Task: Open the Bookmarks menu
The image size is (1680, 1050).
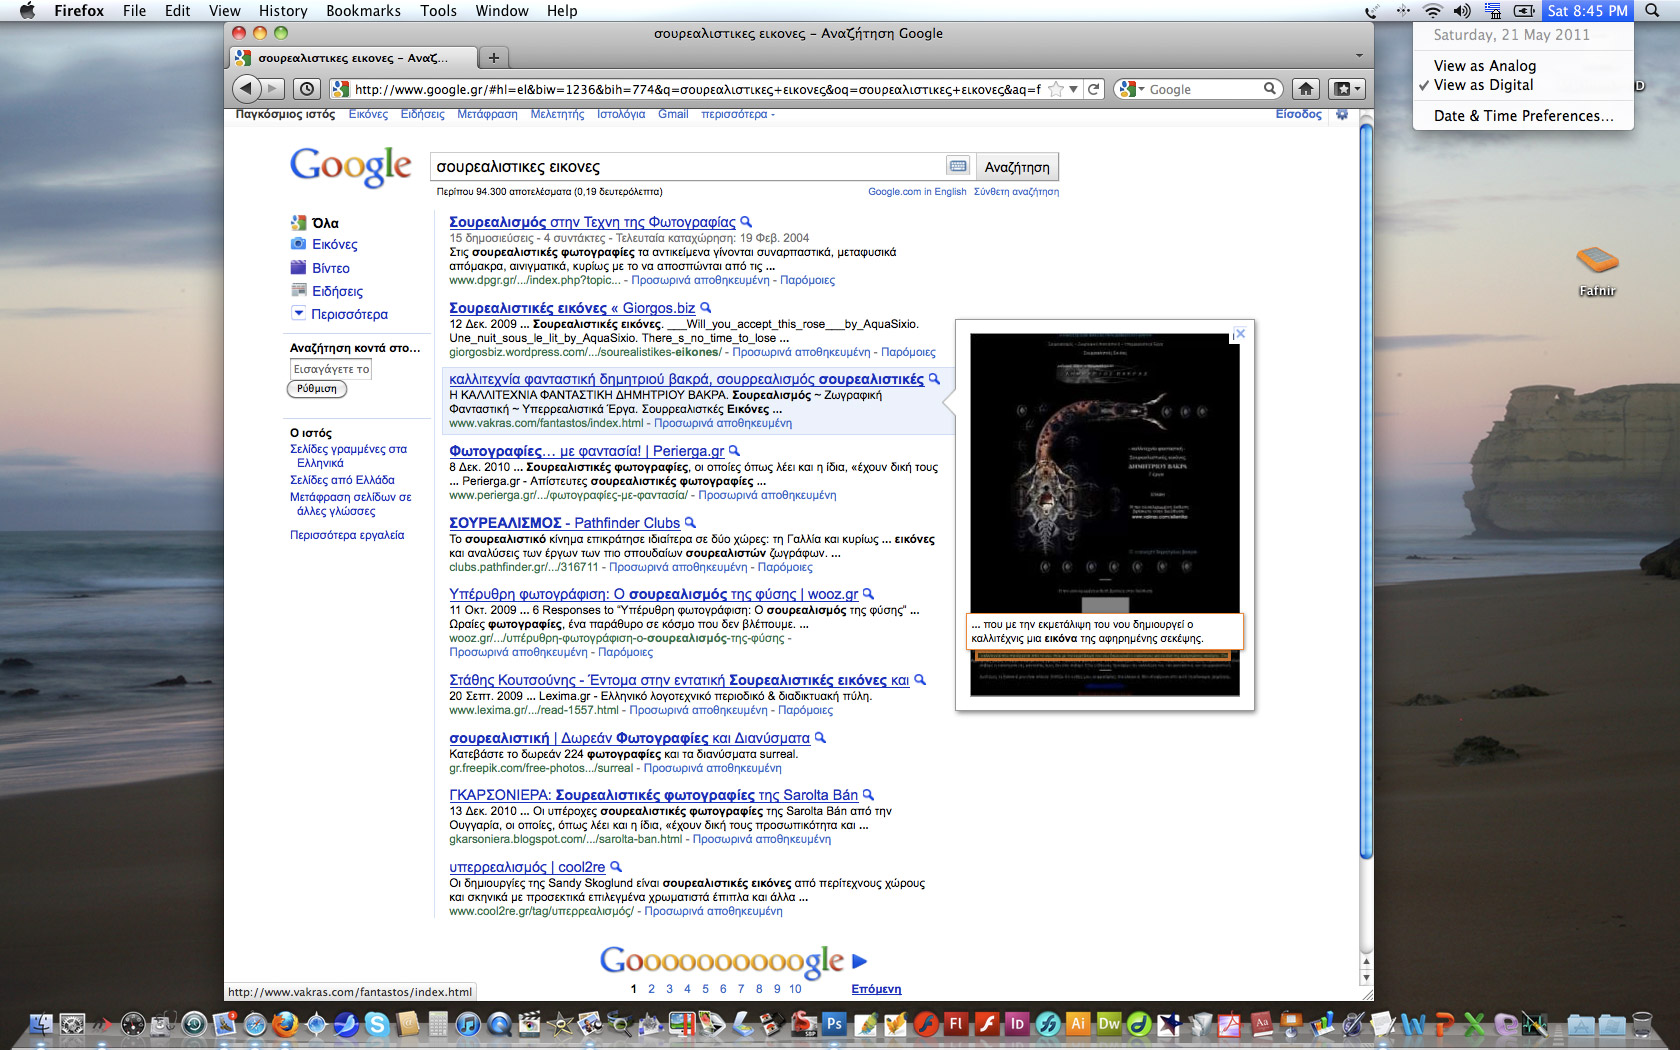Action: pyautogui.click(x=363, y=11)
